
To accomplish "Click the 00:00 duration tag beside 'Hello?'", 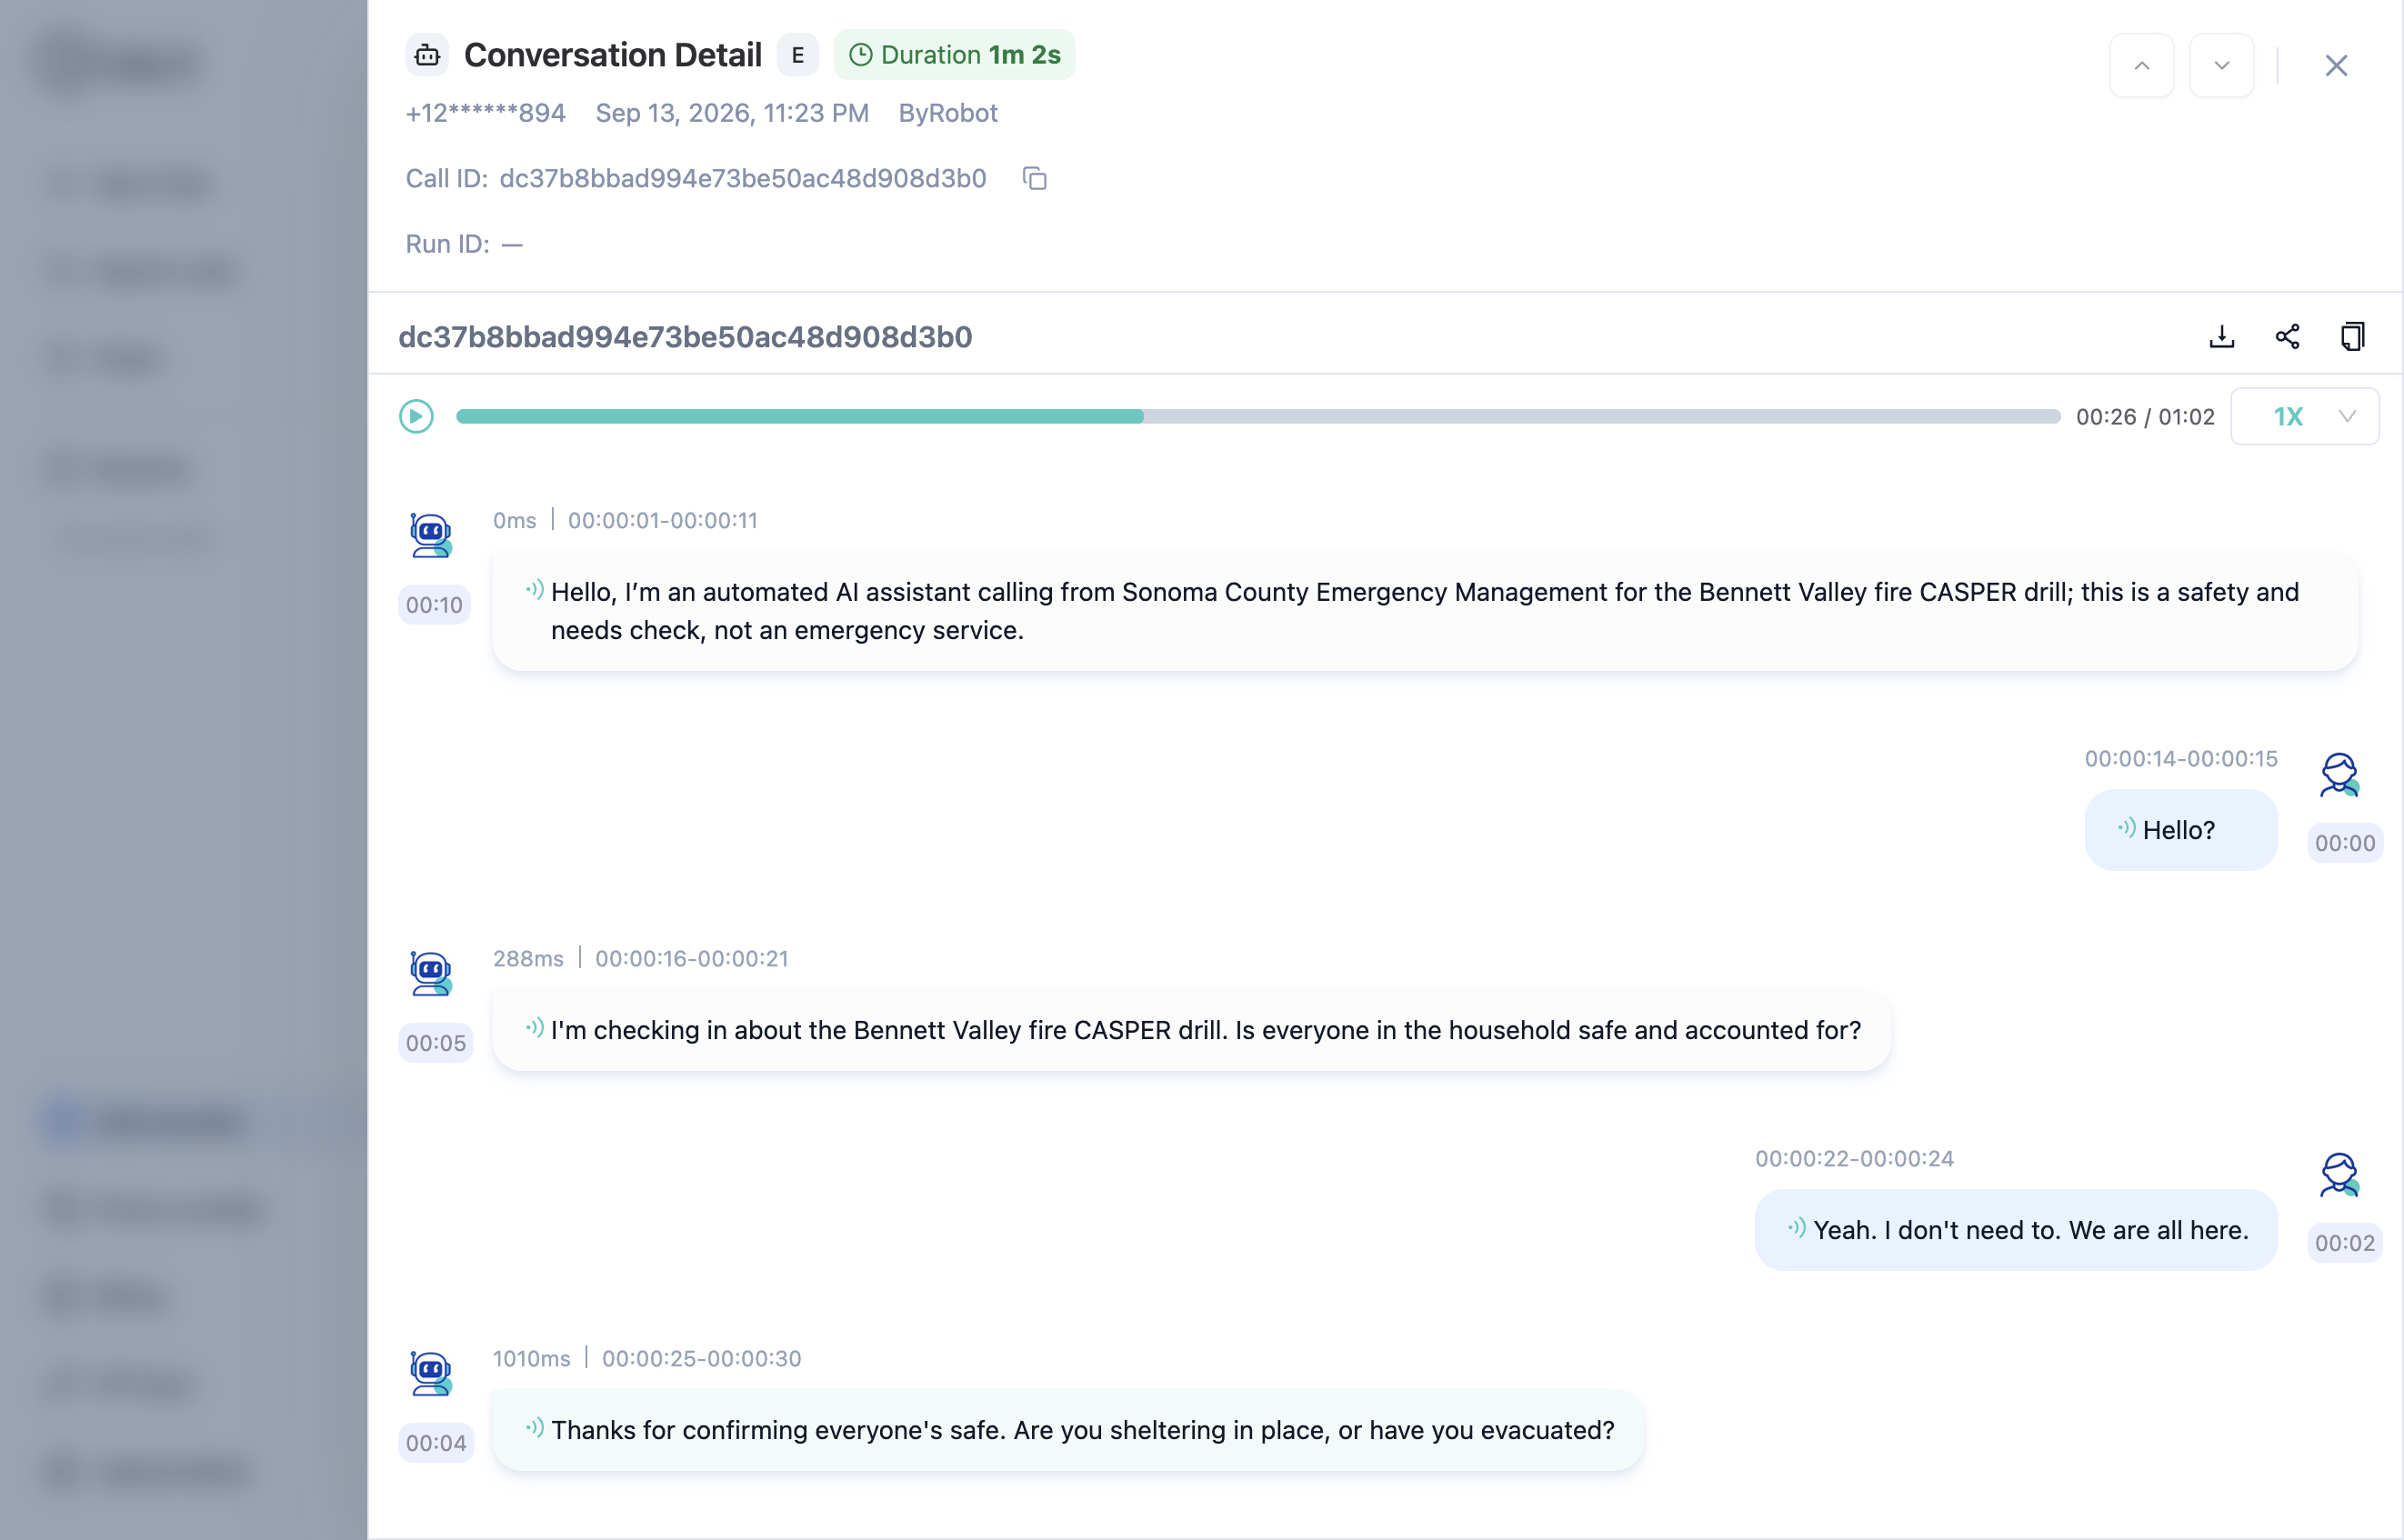I will click(x=2344, y=842).
